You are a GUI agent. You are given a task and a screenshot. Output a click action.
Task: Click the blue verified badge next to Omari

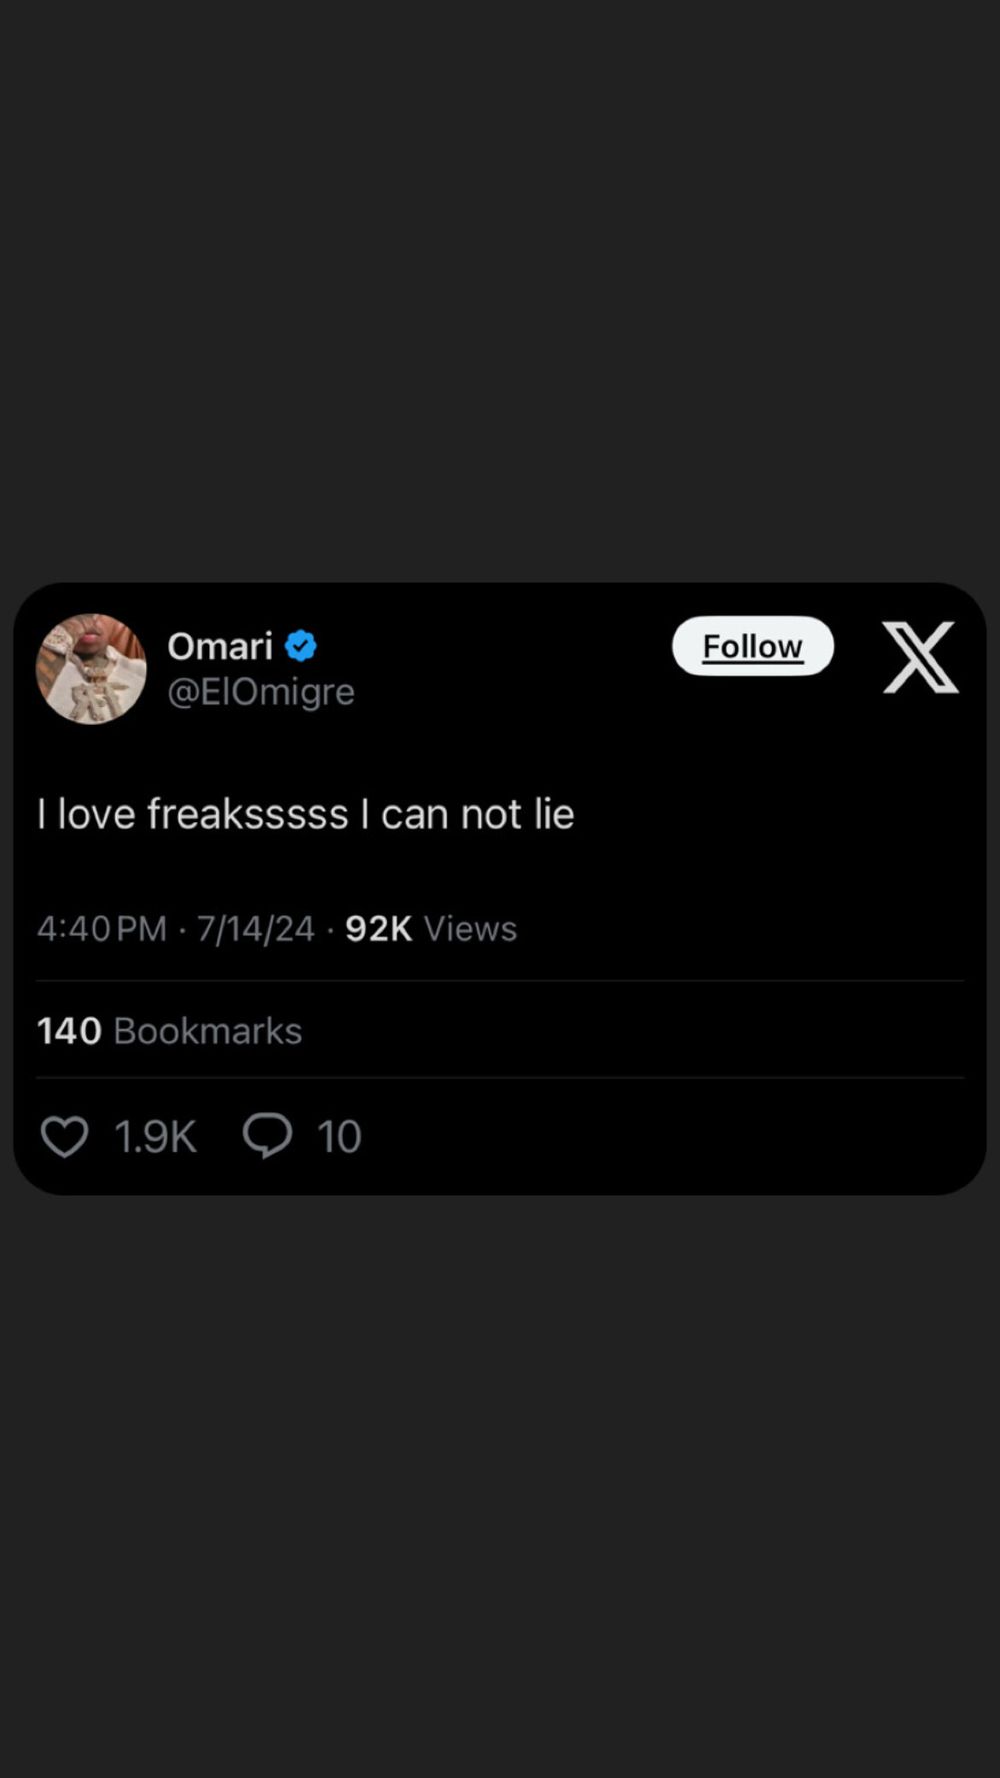[301, 646]
